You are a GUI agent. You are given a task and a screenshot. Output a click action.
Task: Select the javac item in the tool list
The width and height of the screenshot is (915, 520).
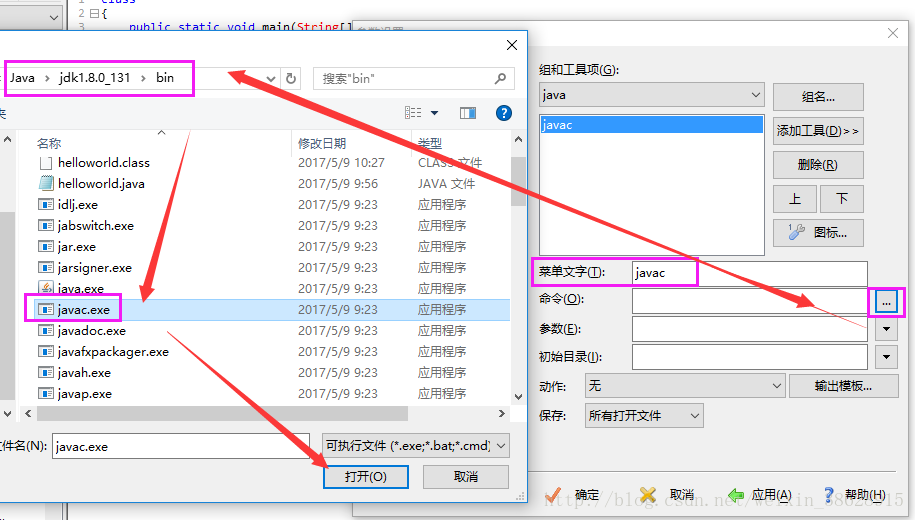pyautogui.click(x=651, y=124)
